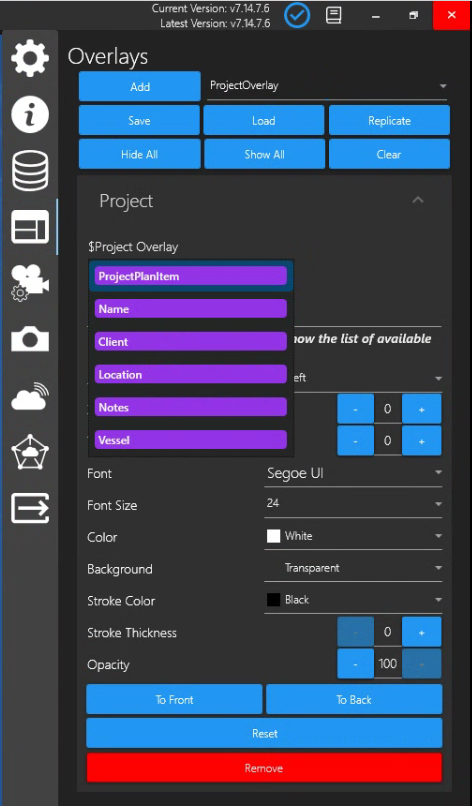472x806 pixels.
Task: Open the White color swatch dropdown
Action: pos(353,537)
